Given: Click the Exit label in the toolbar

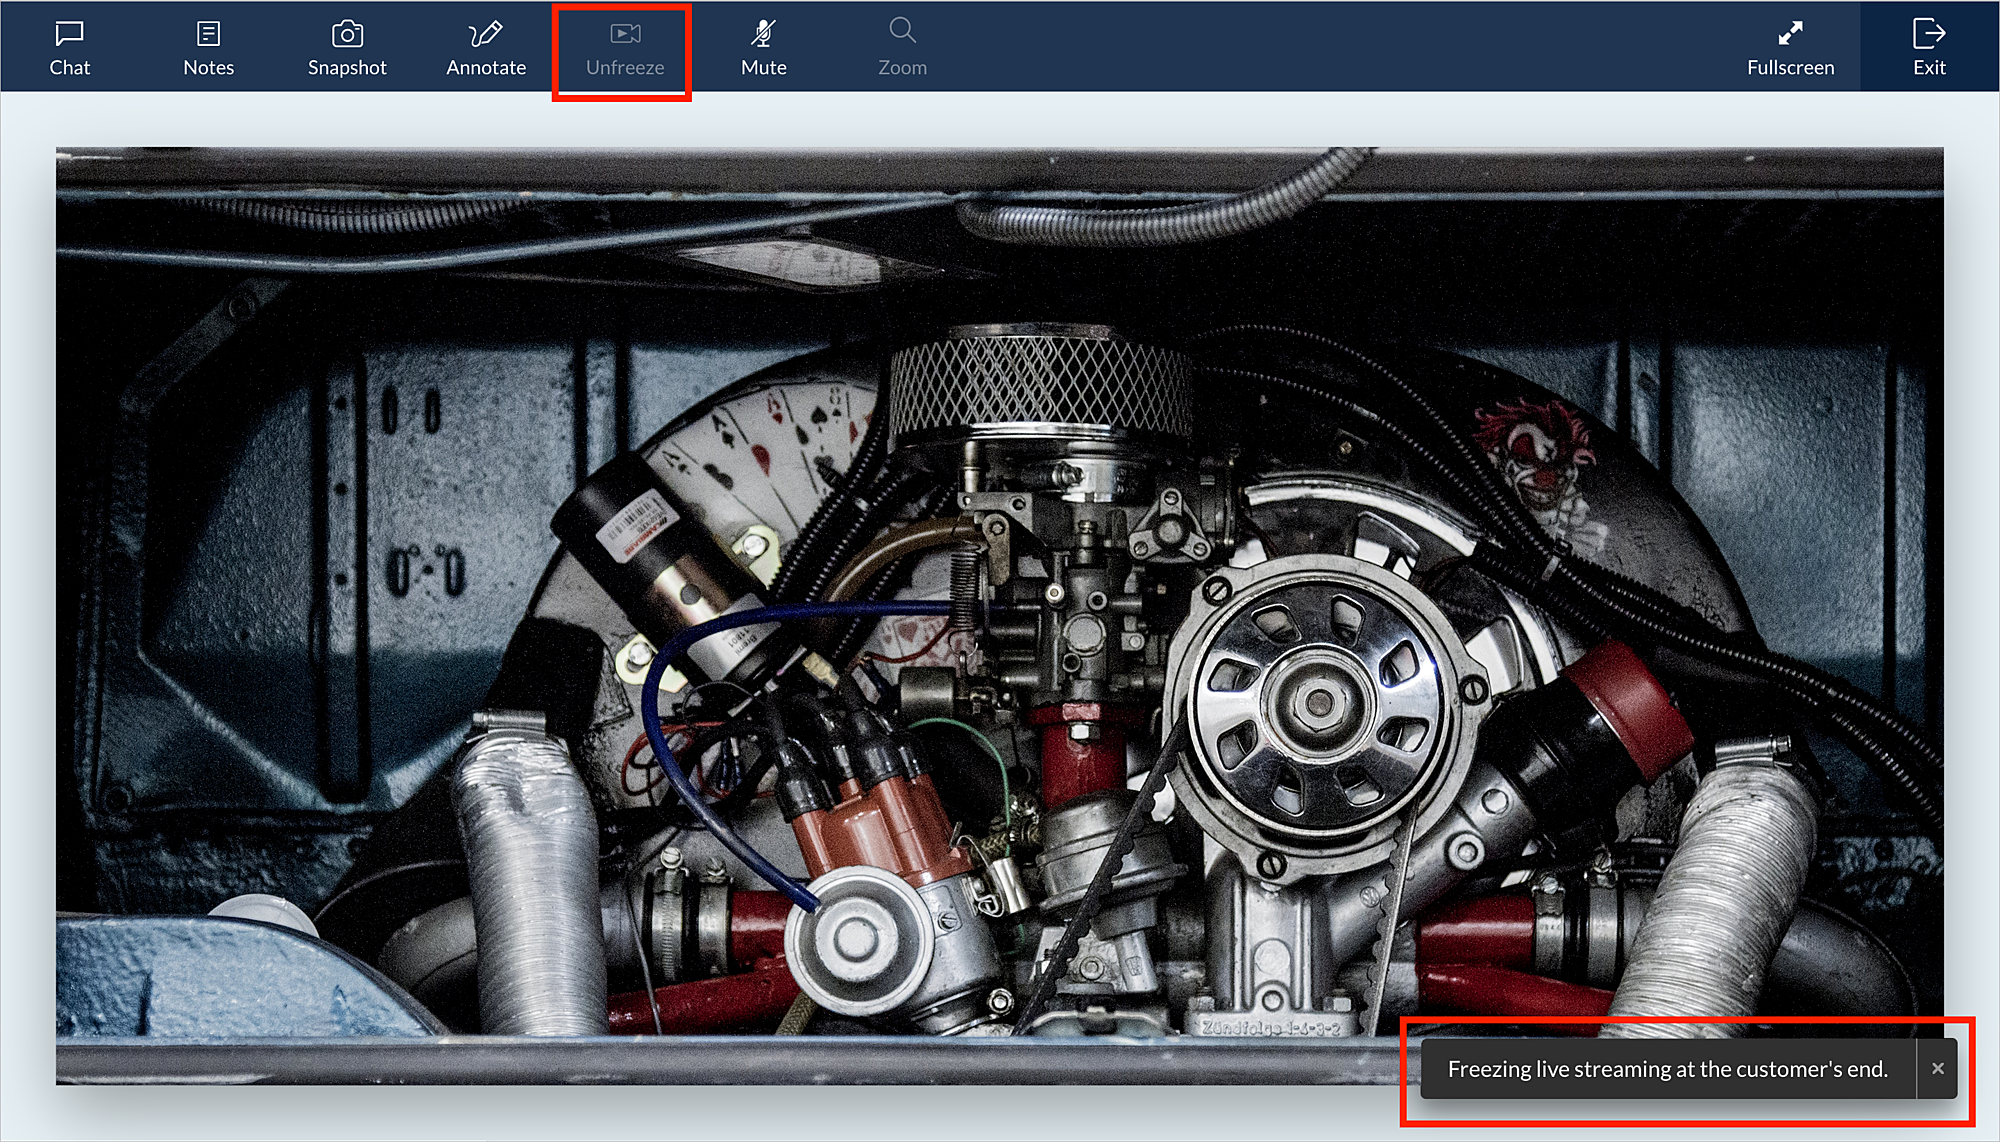Looking at the screenshot, I should pyautogui.click(x=1928, y=68).
